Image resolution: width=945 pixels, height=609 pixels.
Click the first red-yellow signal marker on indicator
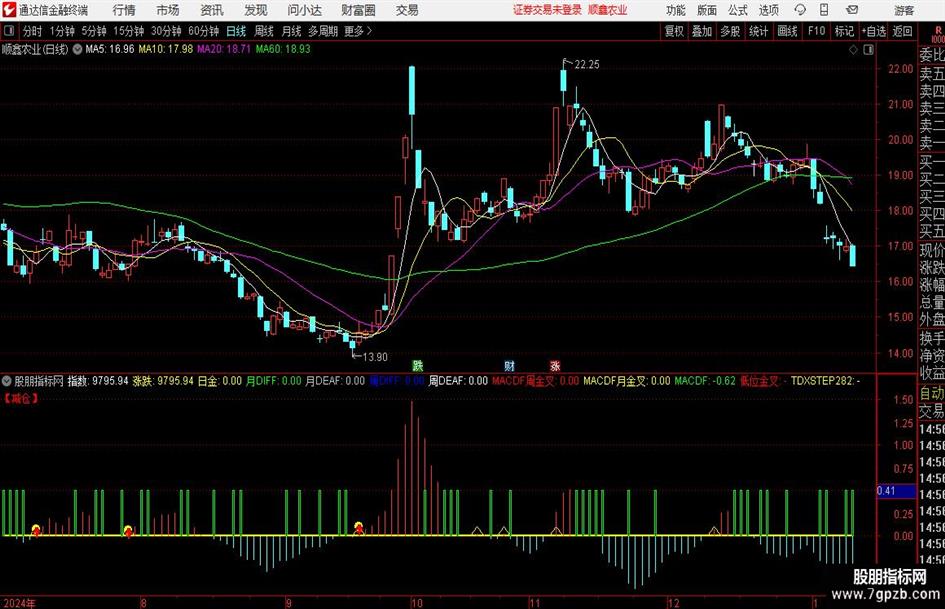click(36, 530)
